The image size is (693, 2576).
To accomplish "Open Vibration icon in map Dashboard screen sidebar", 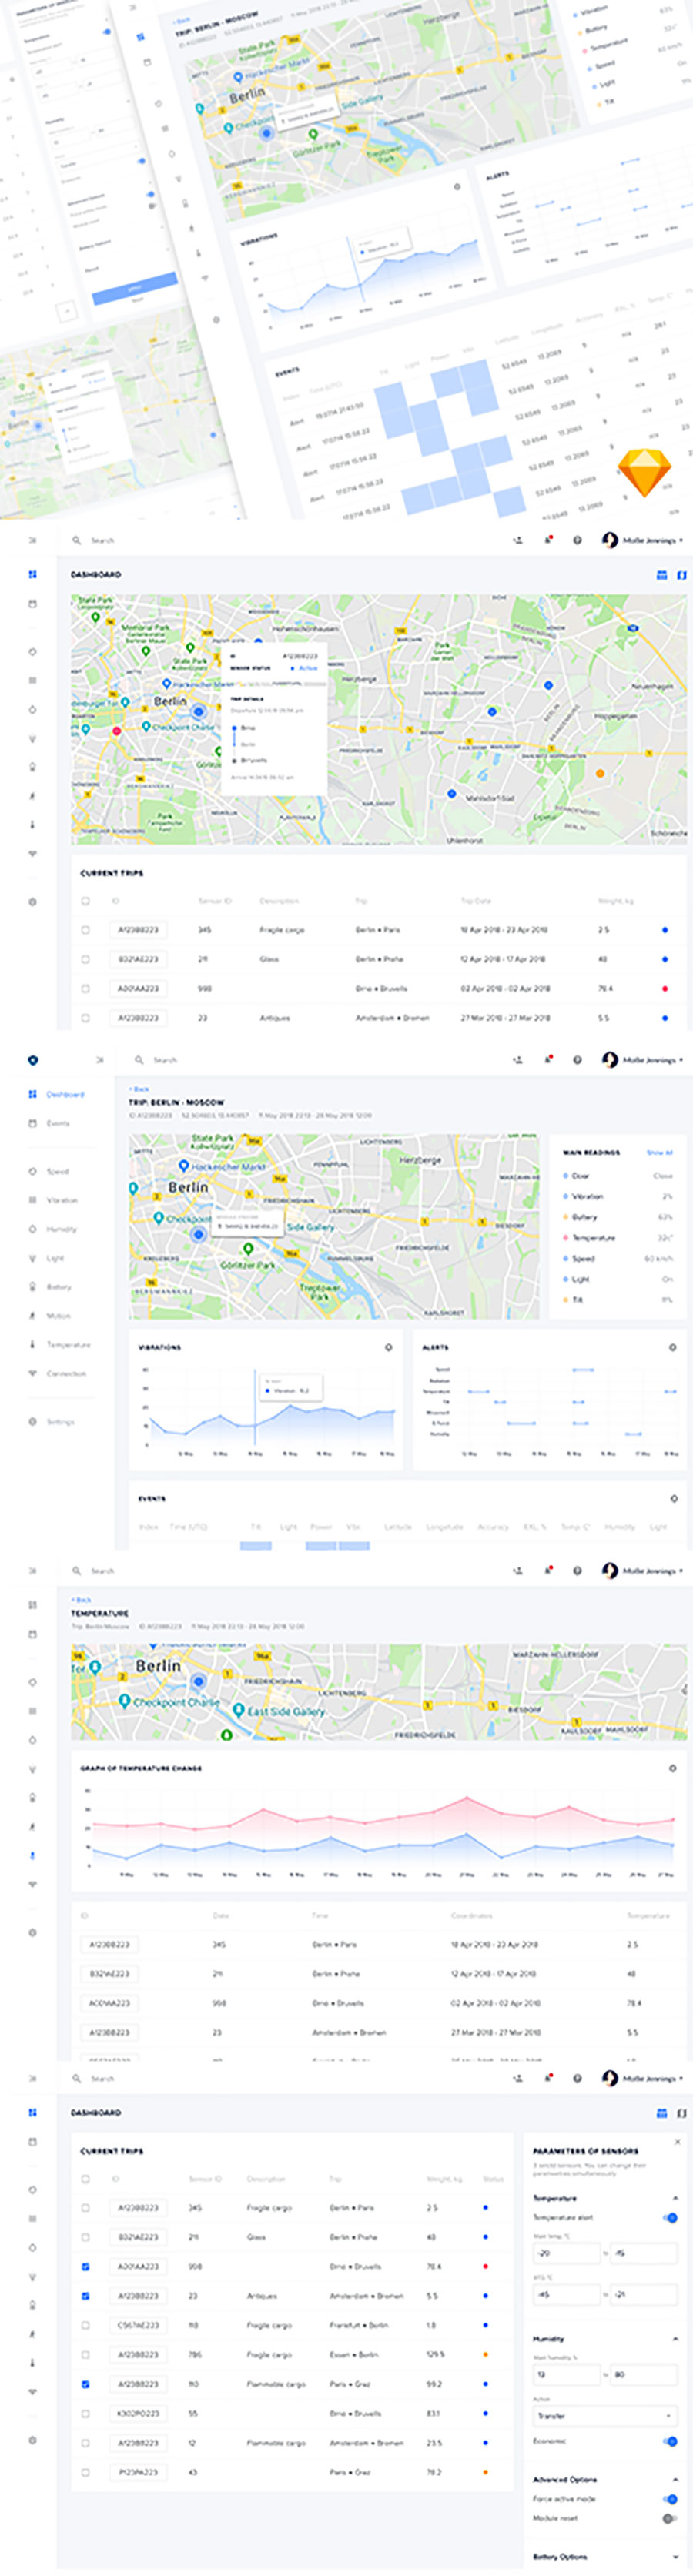I will 32,680.
